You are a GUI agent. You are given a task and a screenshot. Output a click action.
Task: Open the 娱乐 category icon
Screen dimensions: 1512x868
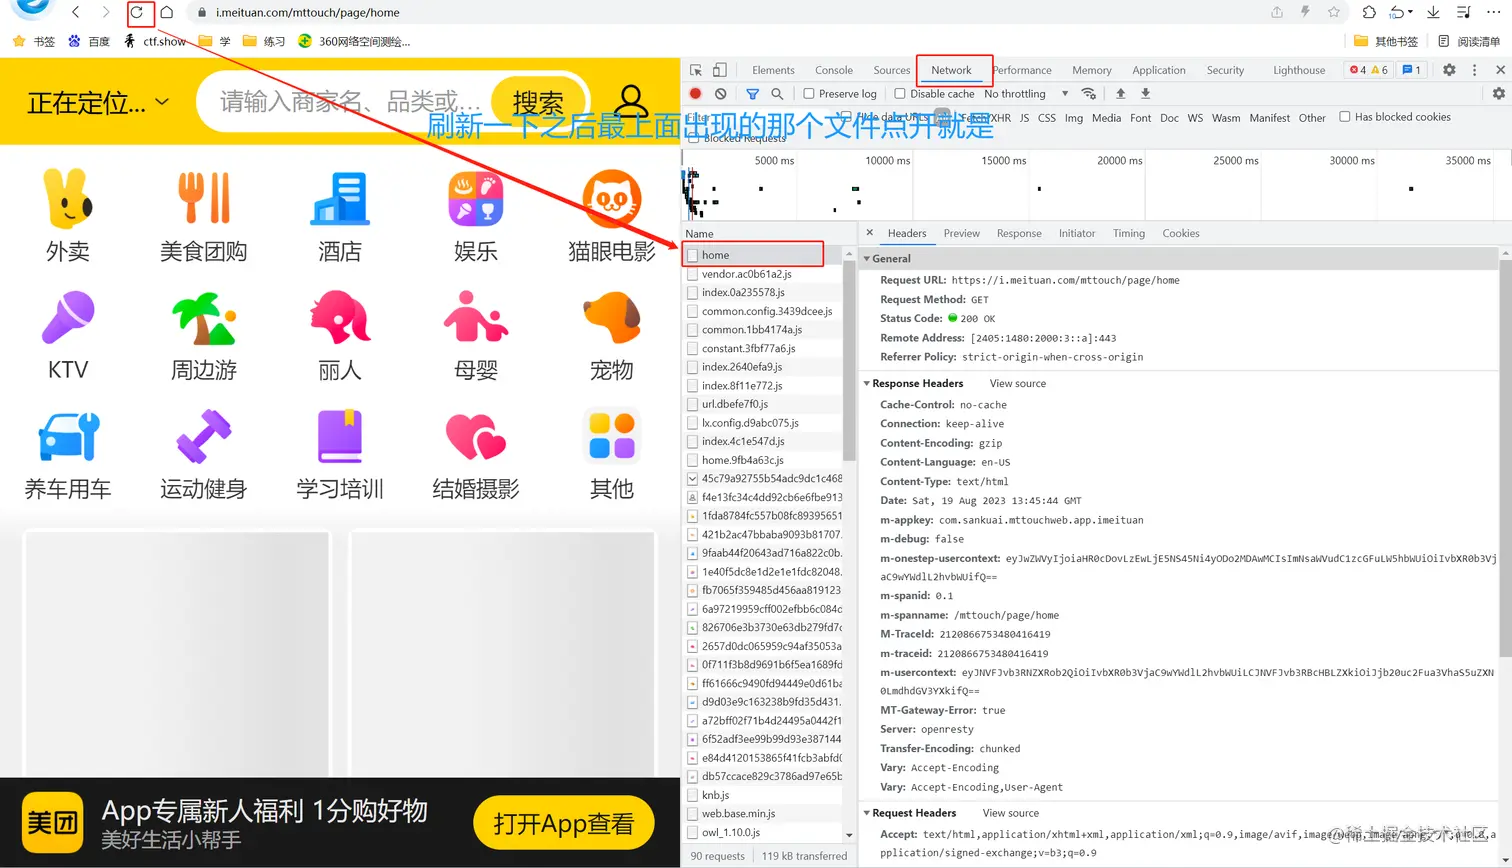click(476, 198)
